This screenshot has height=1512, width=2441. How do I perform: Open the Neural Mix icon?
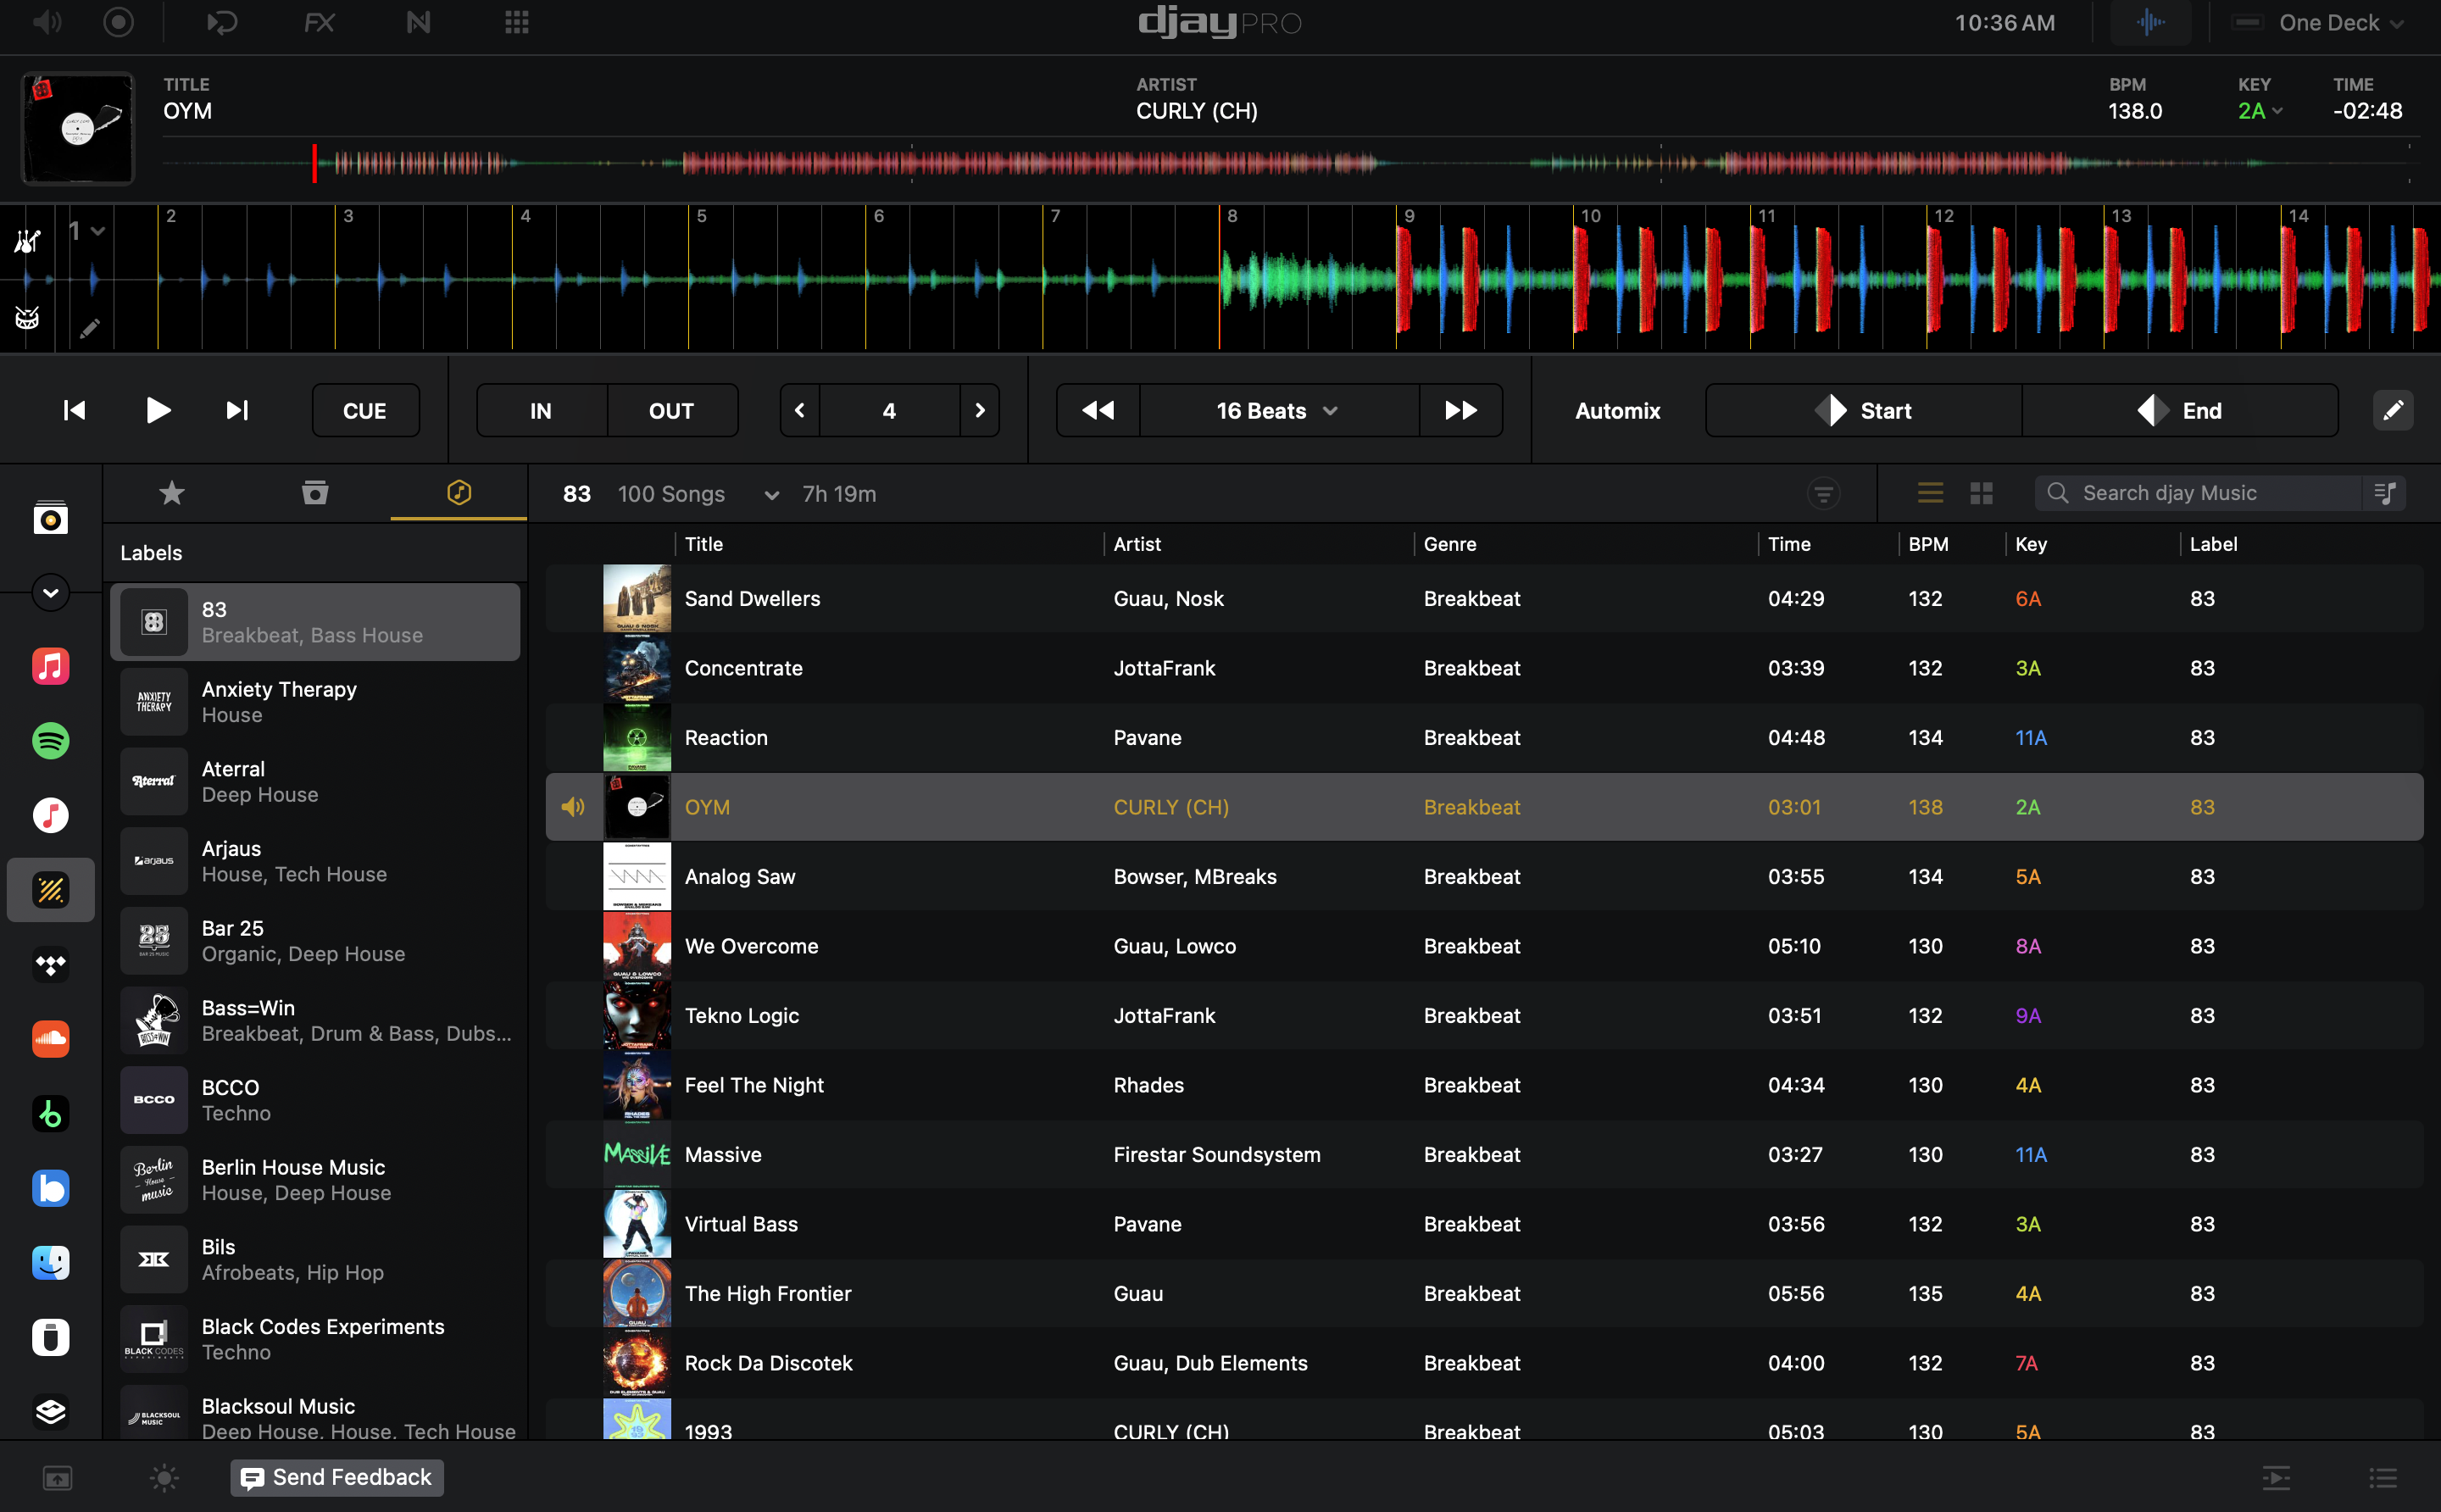click(x=418, y=22)
